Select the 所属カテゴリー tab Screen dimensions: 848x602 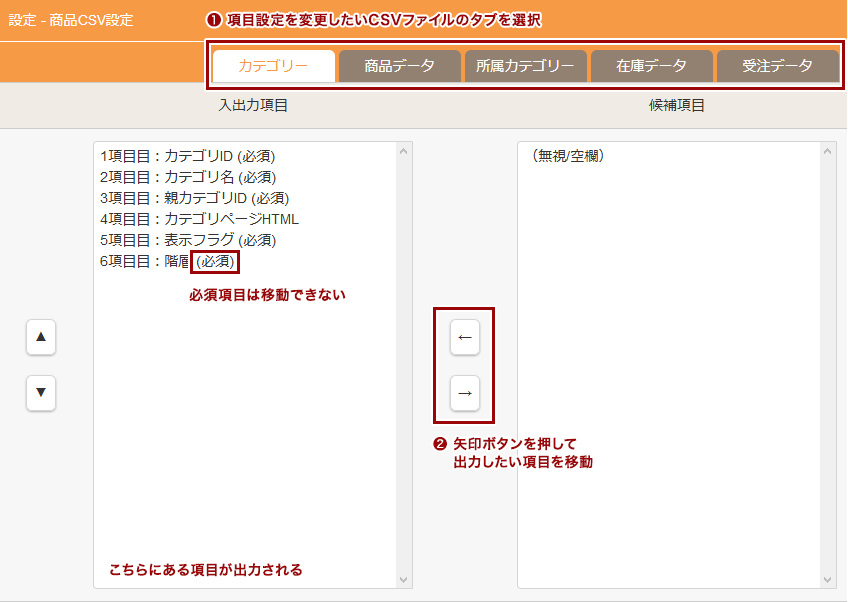click(525, 66)
